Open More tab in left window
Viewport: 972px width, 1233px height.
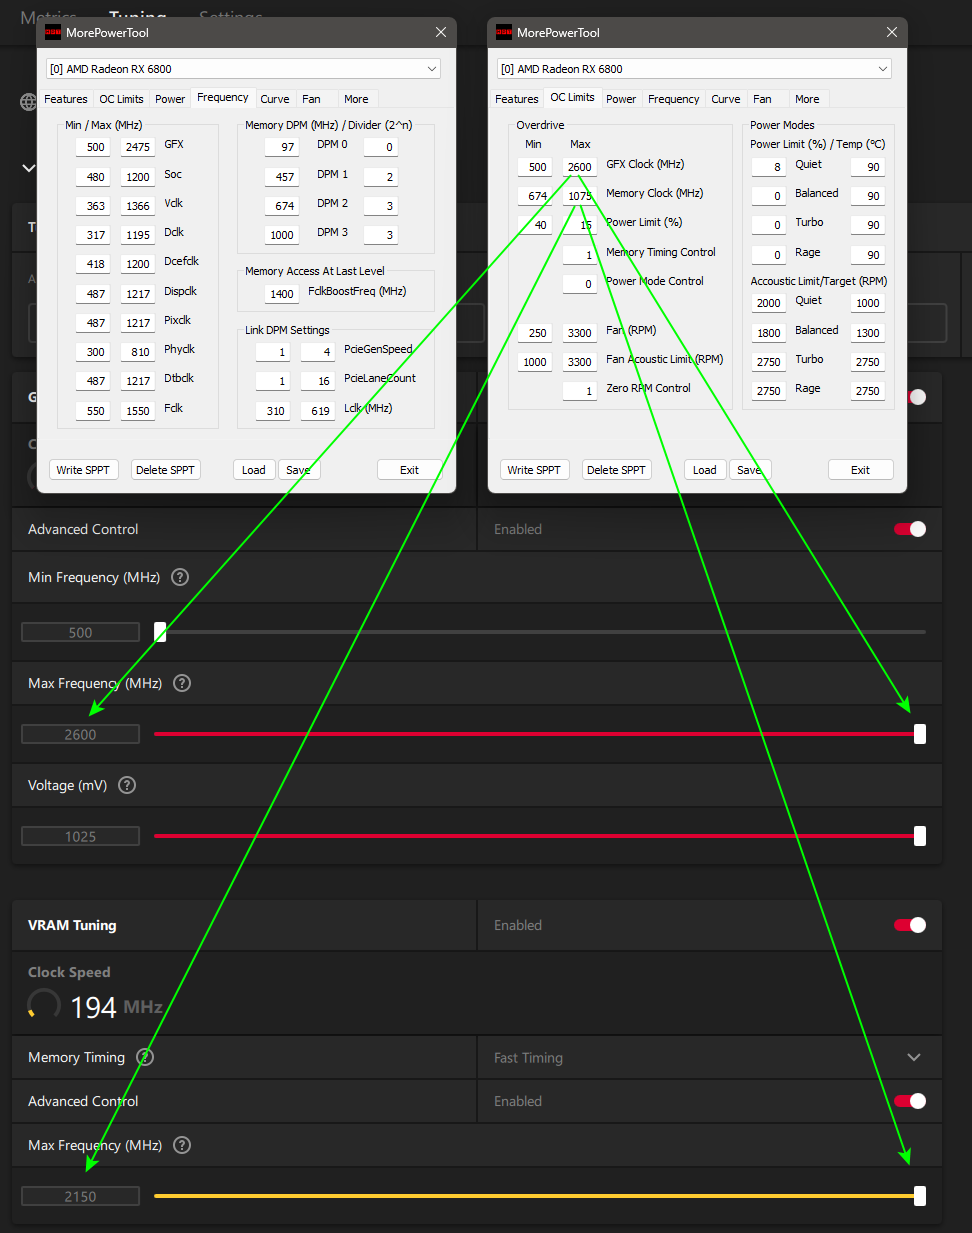356,99
